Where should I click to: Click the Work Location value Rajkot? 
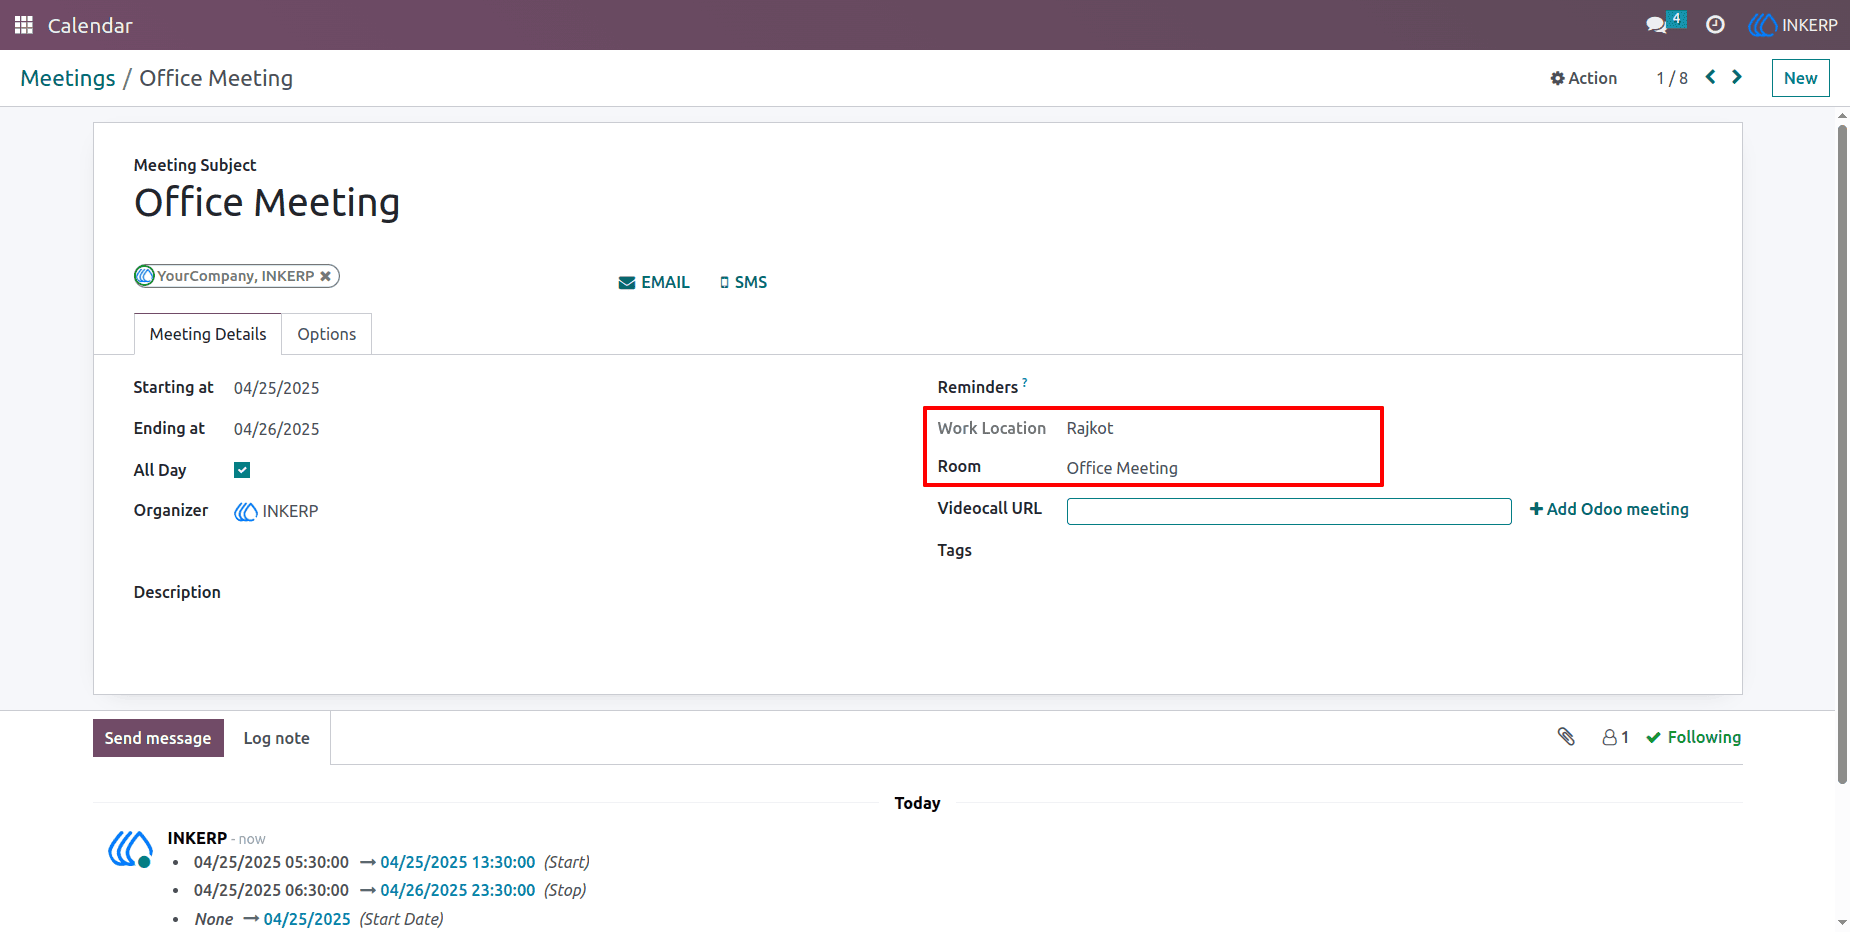tap(1089, 428)
